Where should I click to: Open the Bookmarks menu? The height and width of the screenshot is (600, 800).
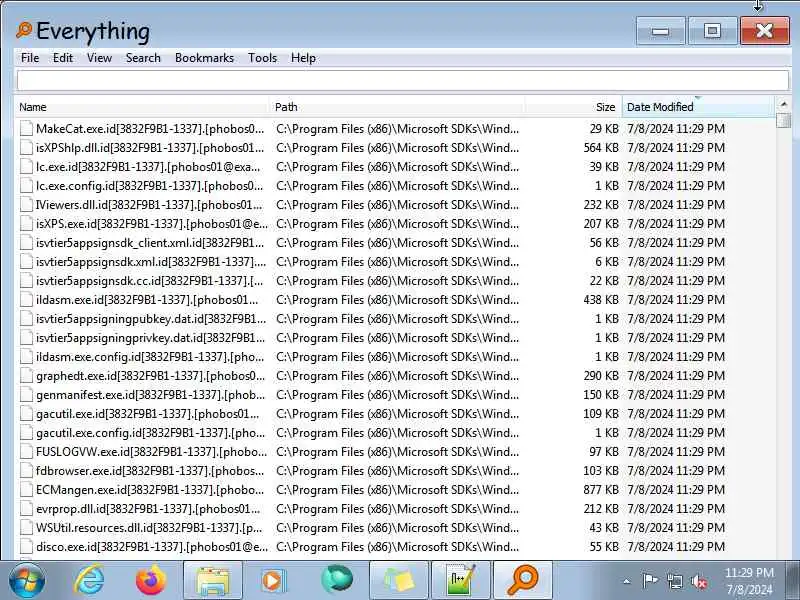204,58
